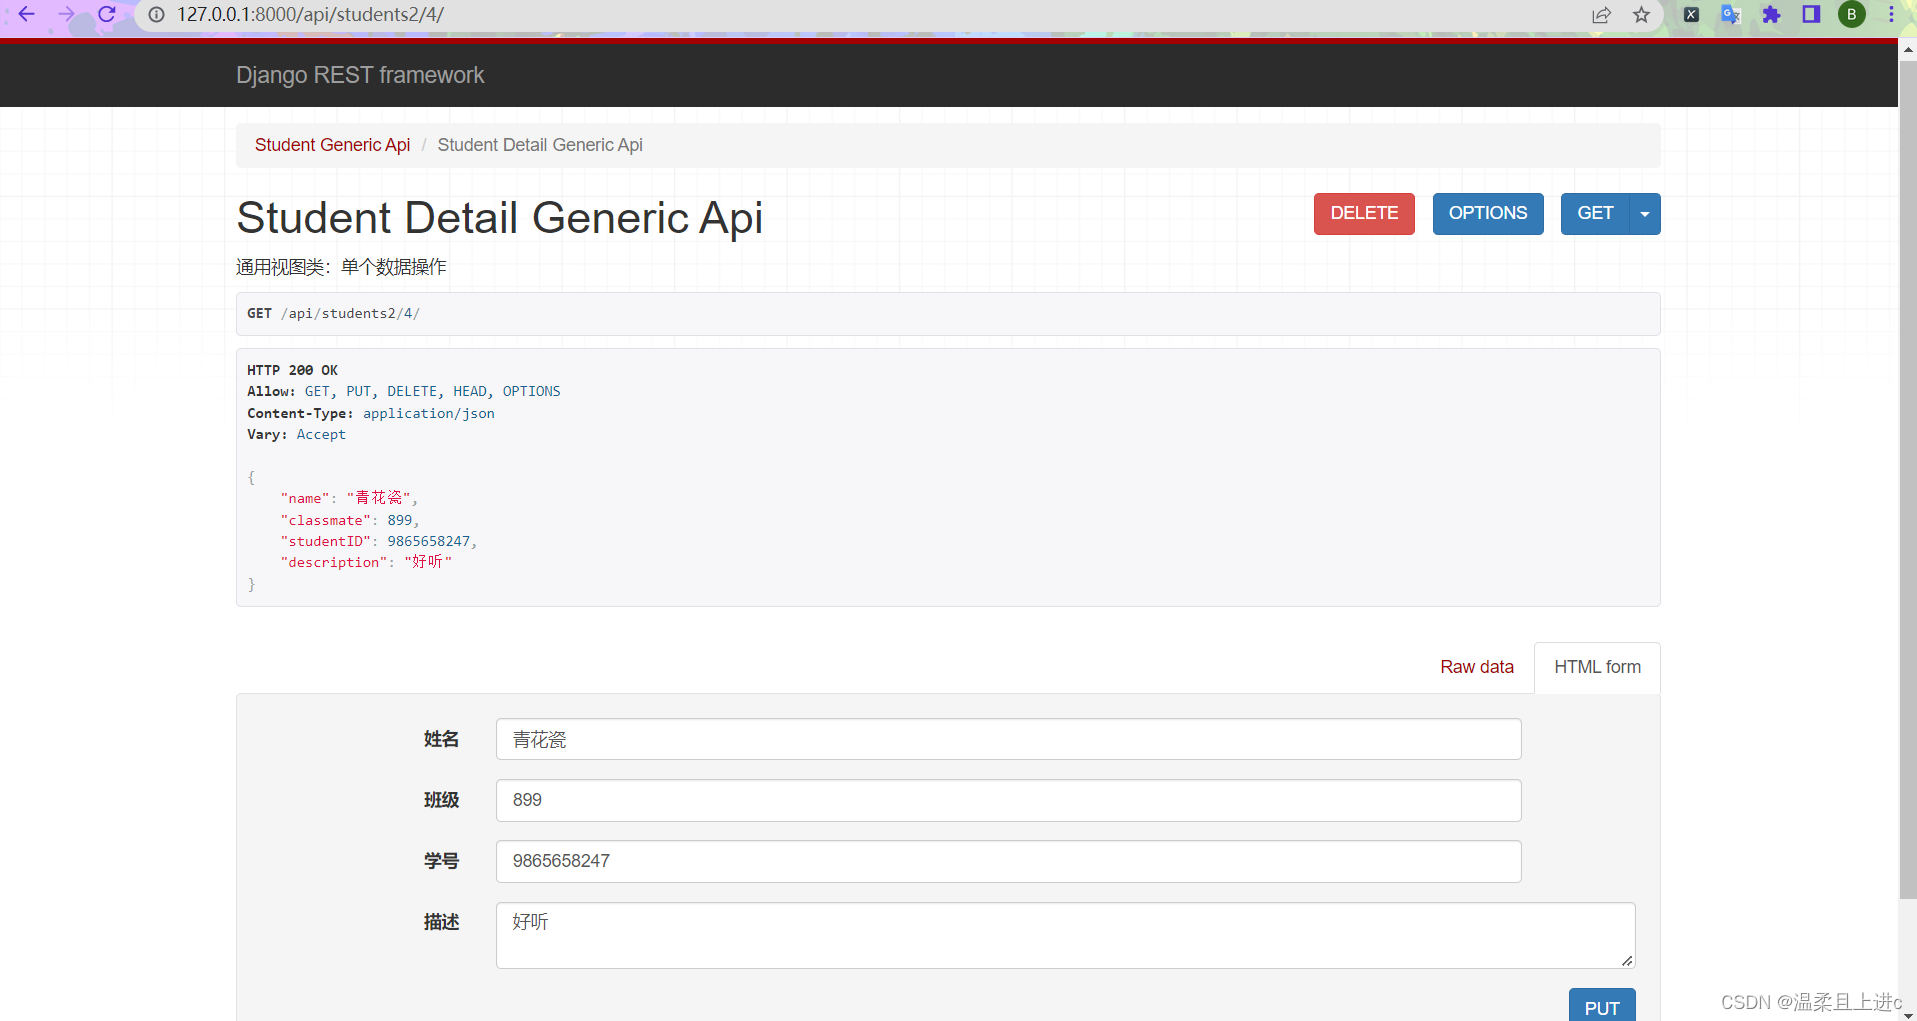Share this page using the share icon
Viewport: 1917px width, 1021px height.
tap(1601, 15)
